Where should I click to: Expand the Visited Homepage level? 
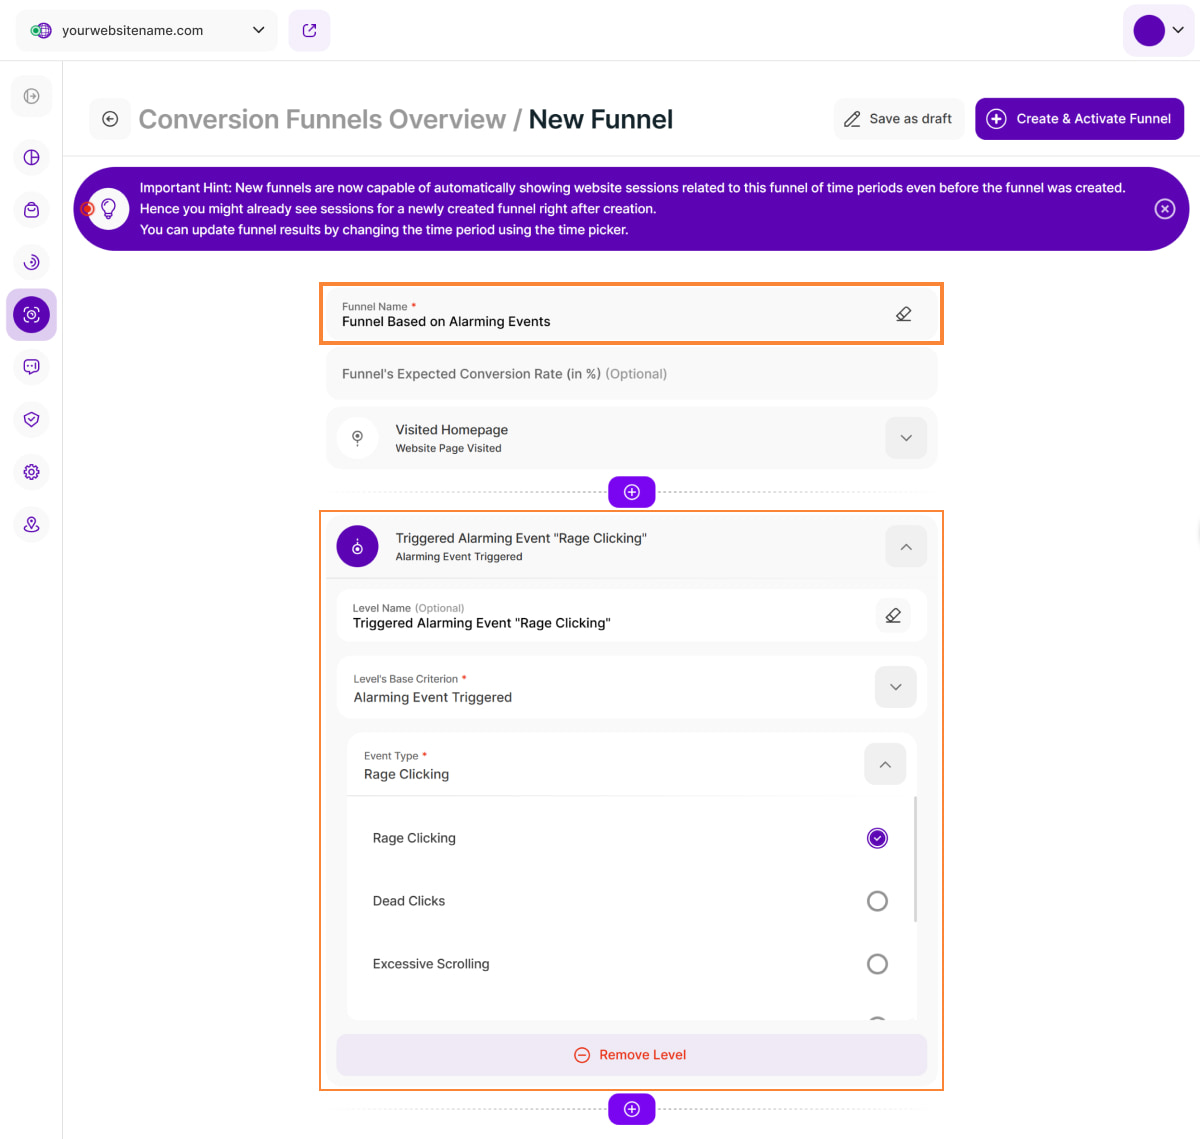click(905, 438)
